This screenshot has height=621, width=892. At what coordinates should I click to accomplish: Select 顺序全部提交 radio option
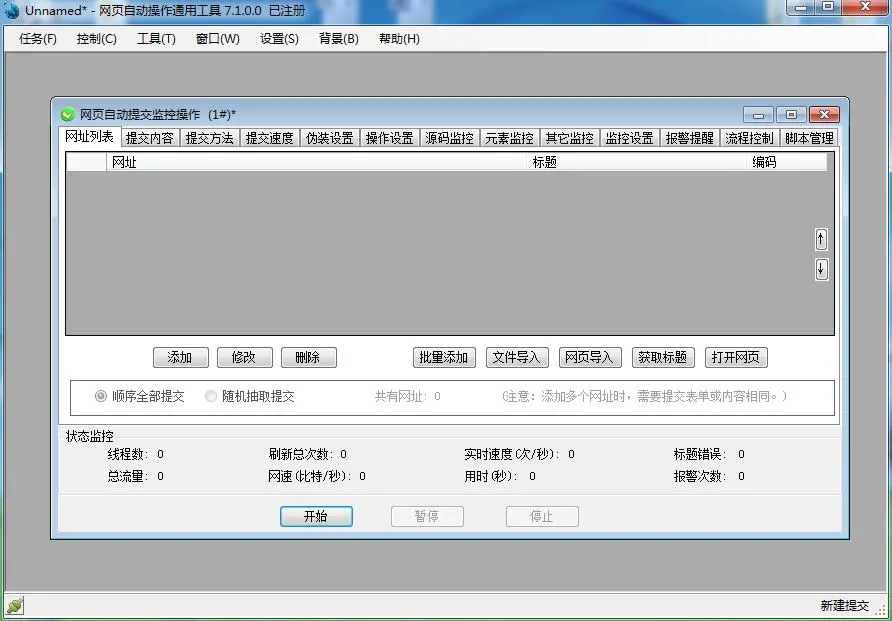(101, 396)
